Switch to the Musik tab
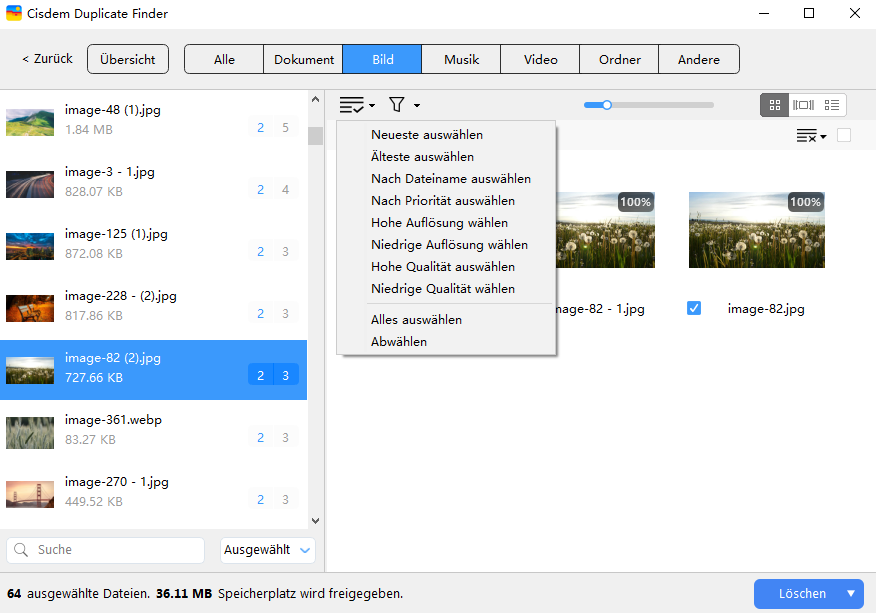This screenshot has height=613, width=876. click(461, 59)
